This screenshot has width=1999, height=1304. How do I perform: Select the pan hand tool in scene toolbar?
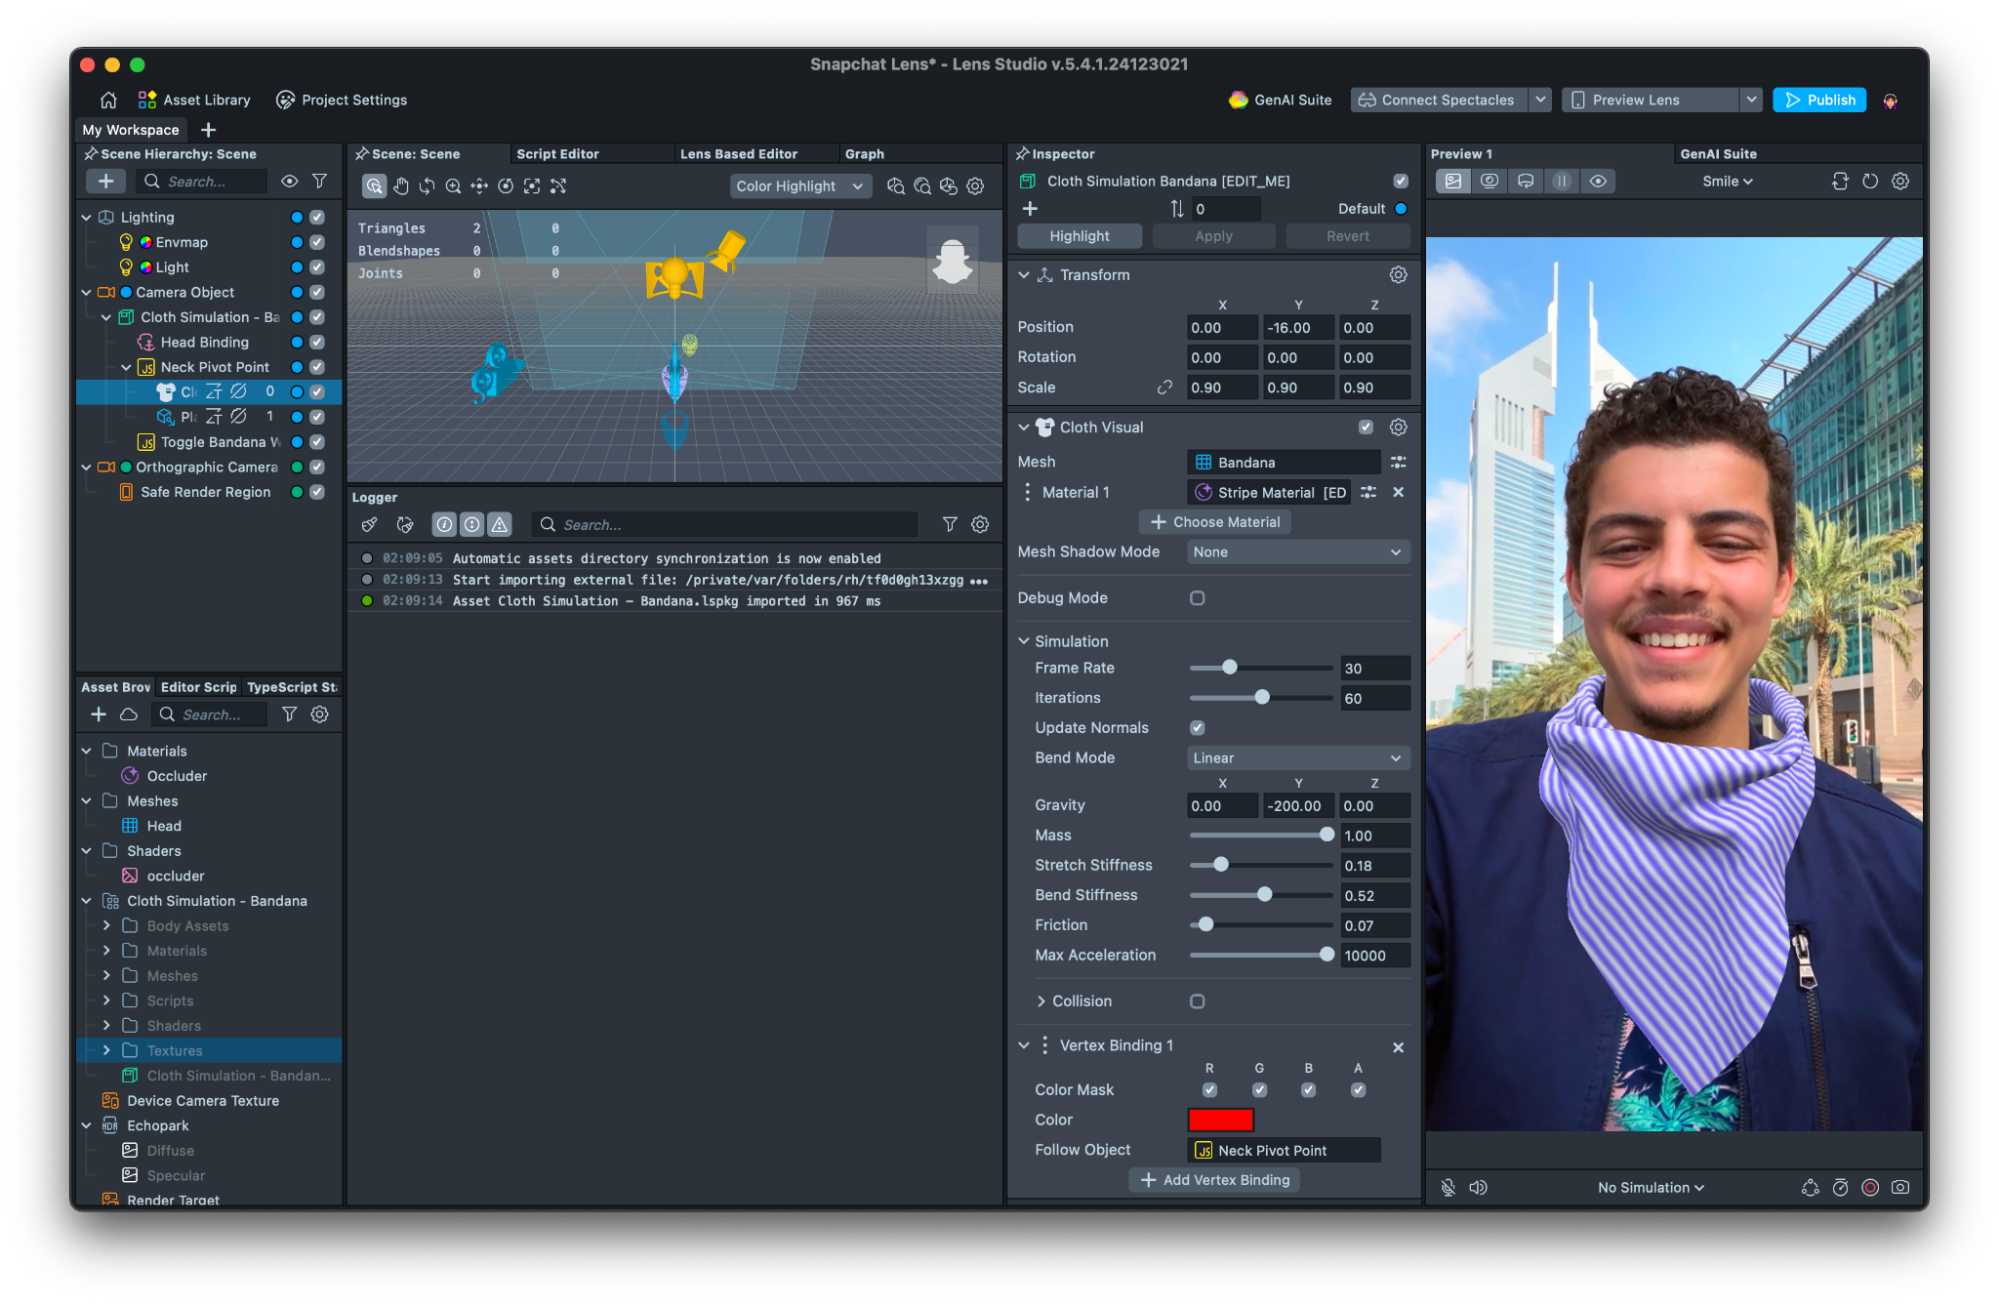[401, 186]
